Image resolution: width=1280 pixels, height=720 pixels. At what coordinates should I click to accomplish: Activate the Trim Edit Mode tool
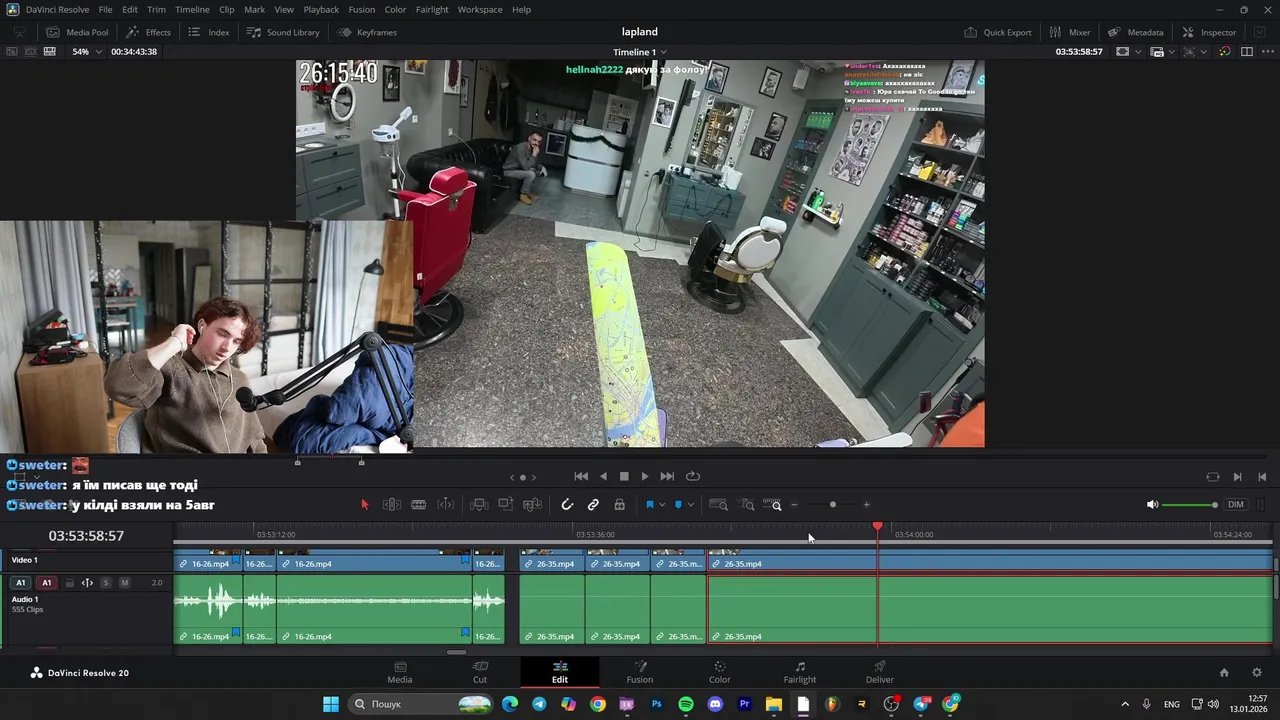pyautogui.click(x=392, y=505)
